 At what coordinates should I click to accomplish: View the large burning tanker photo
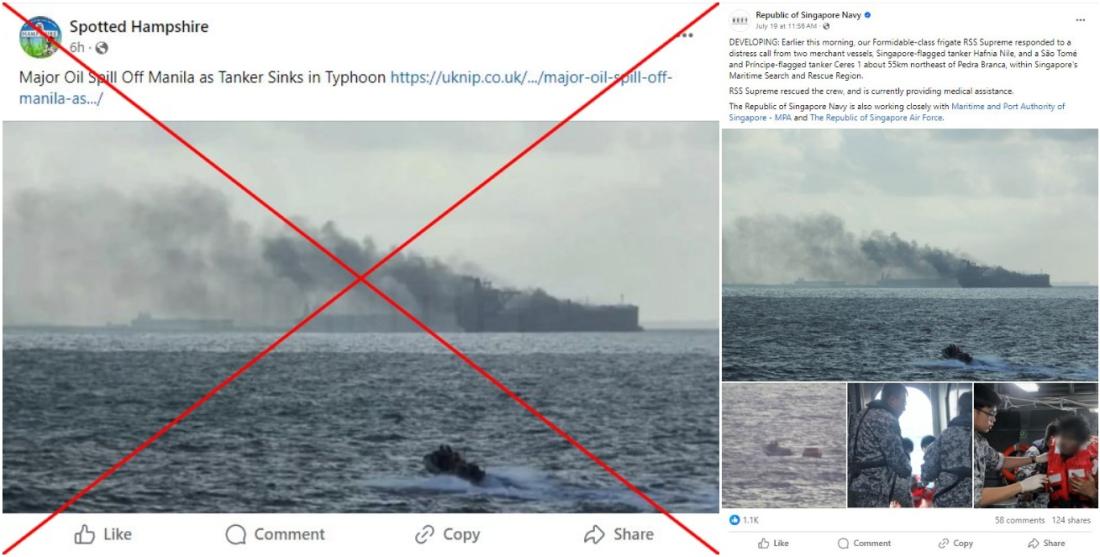pos(361,316)
